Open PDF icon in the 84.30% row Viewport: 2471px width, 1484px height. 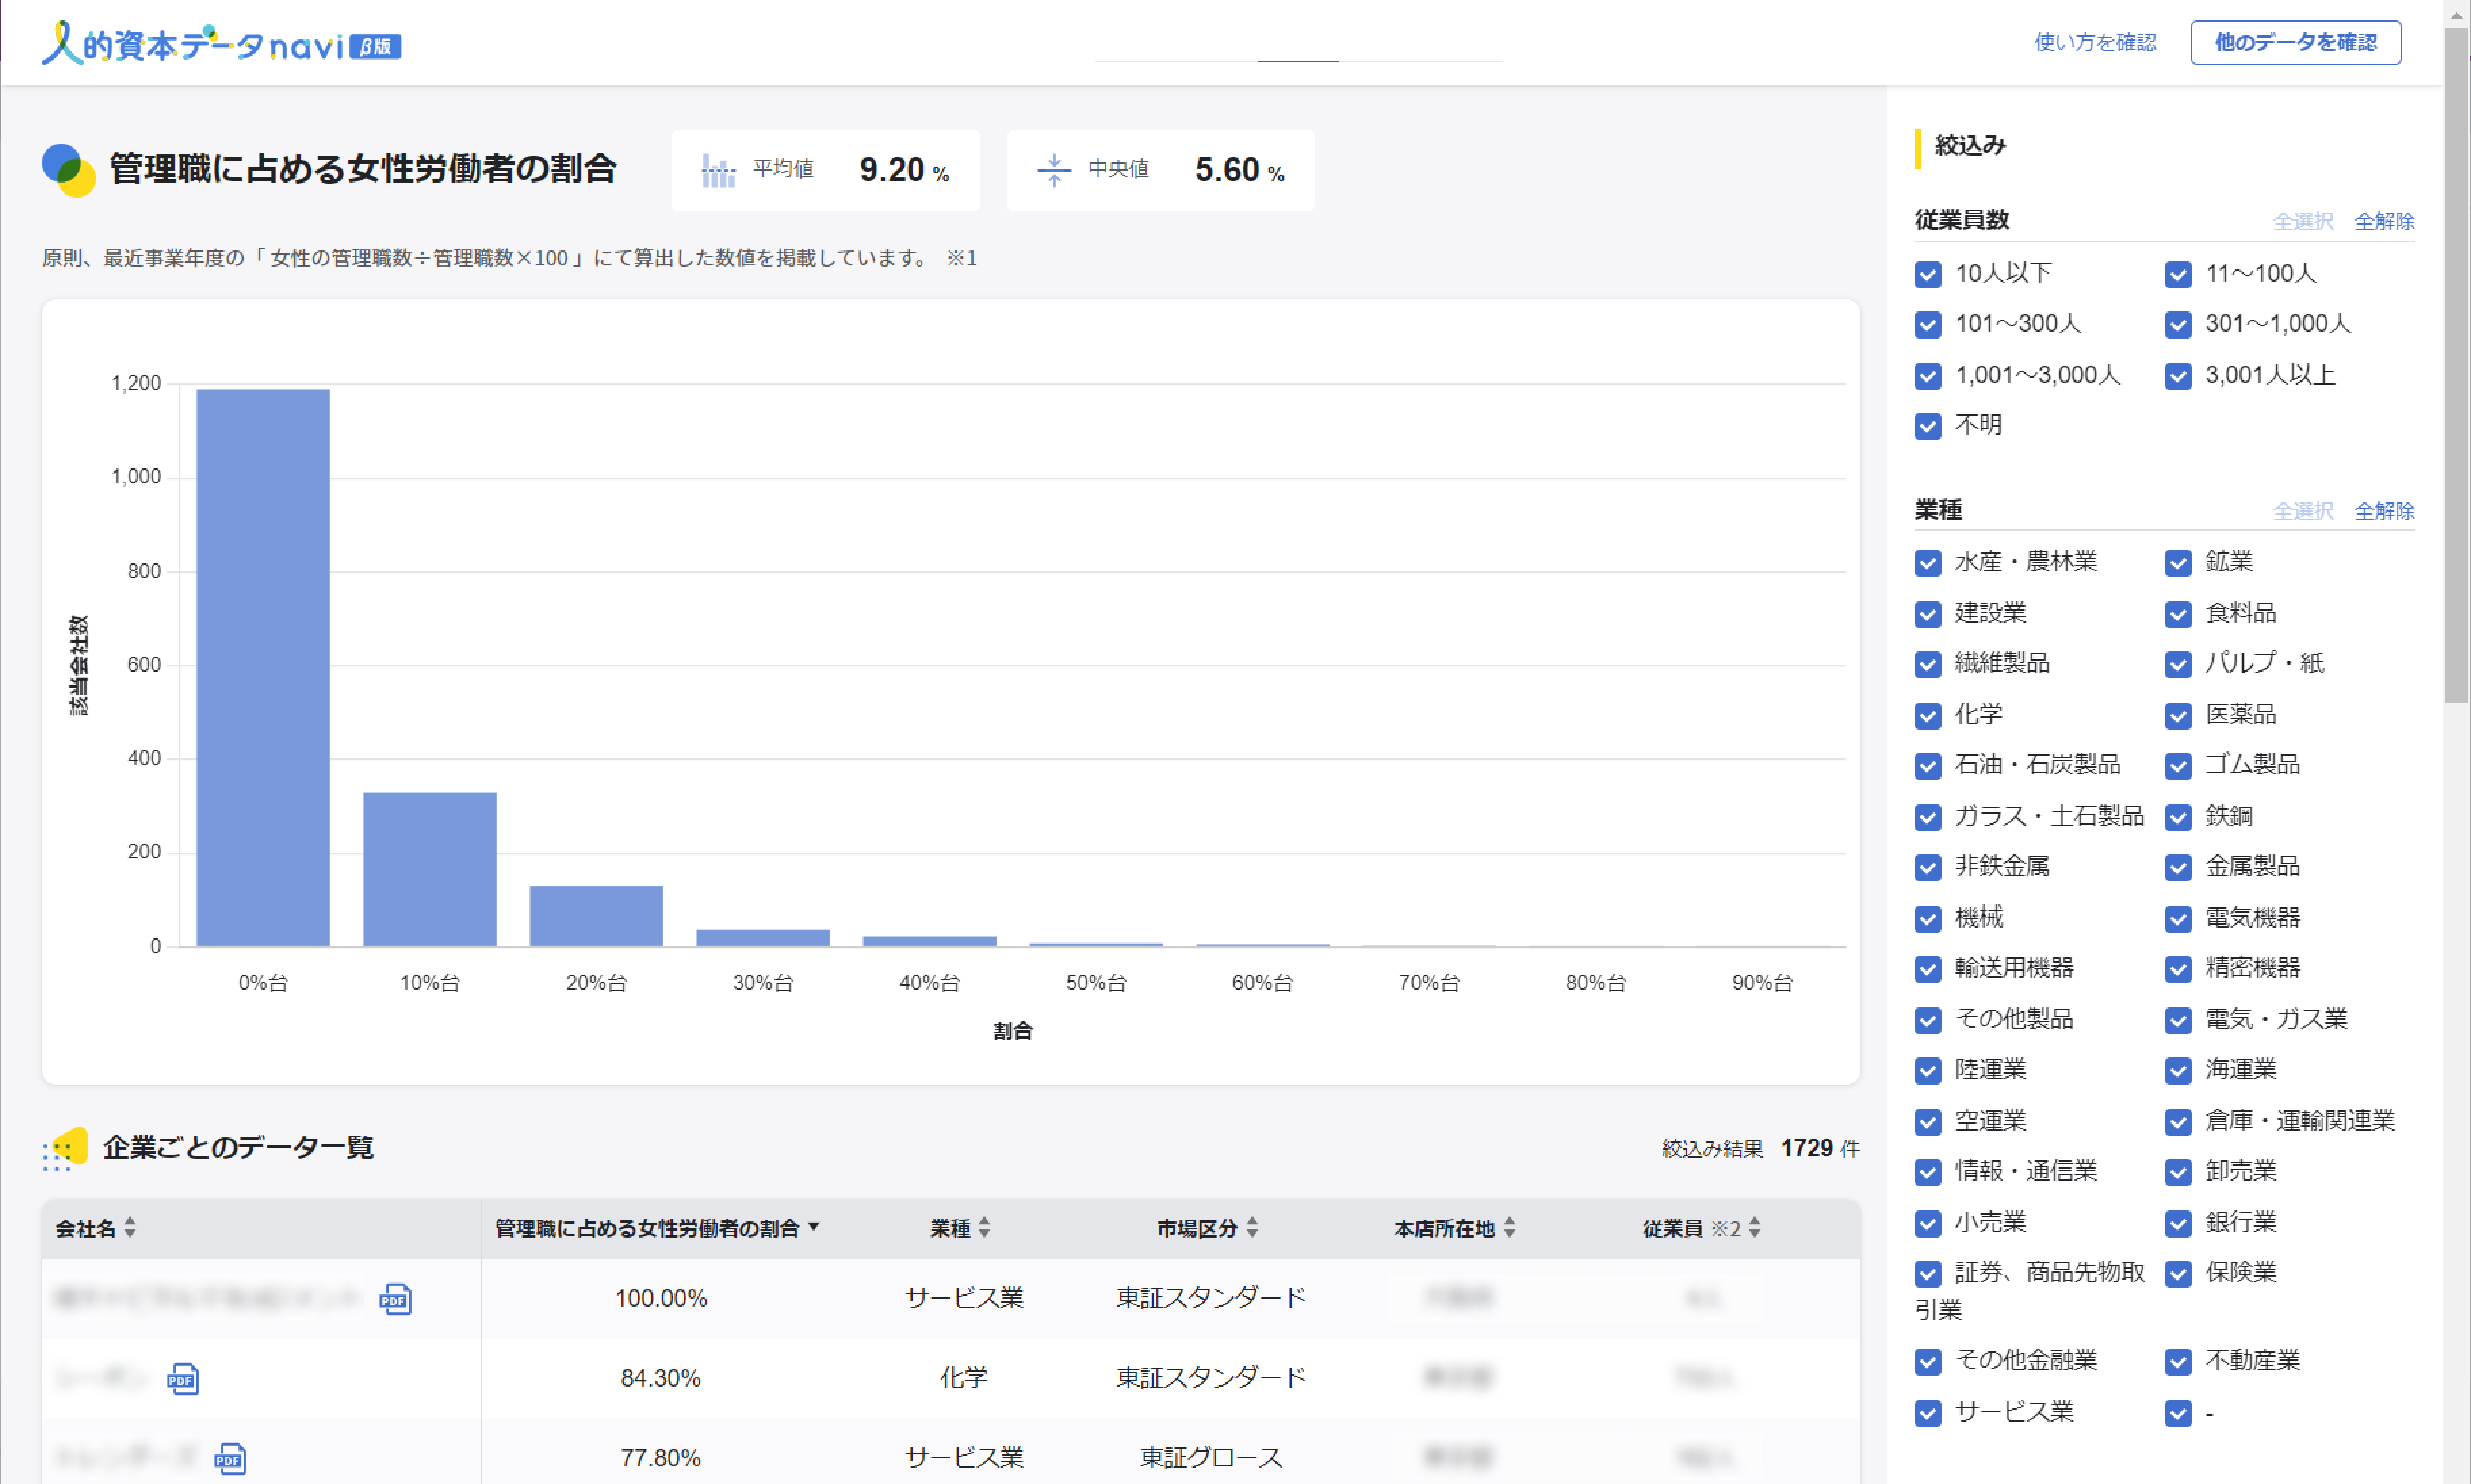182,1379
